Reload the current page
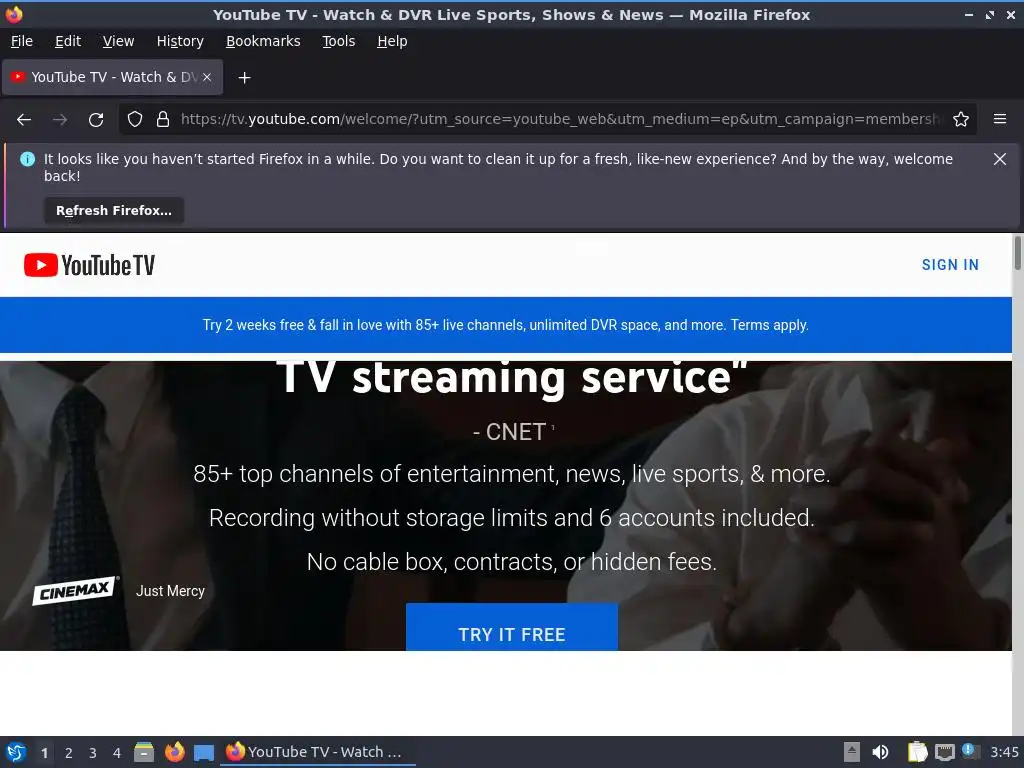1024x768 pixels. coord(96,120)
